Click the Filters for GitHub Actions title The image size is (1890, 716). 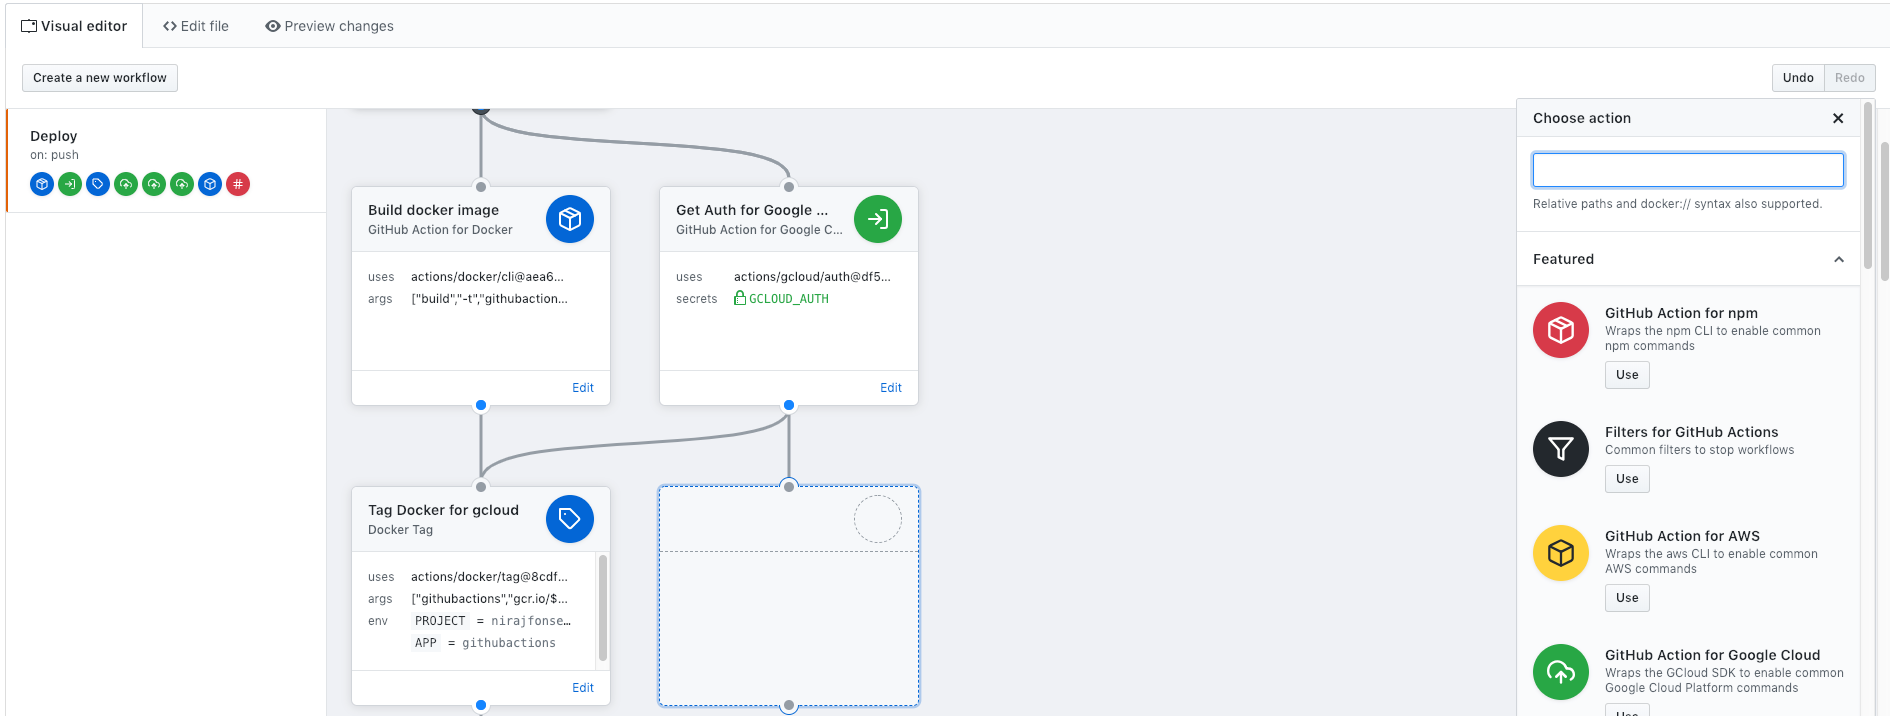click(x=1691, y=432)
